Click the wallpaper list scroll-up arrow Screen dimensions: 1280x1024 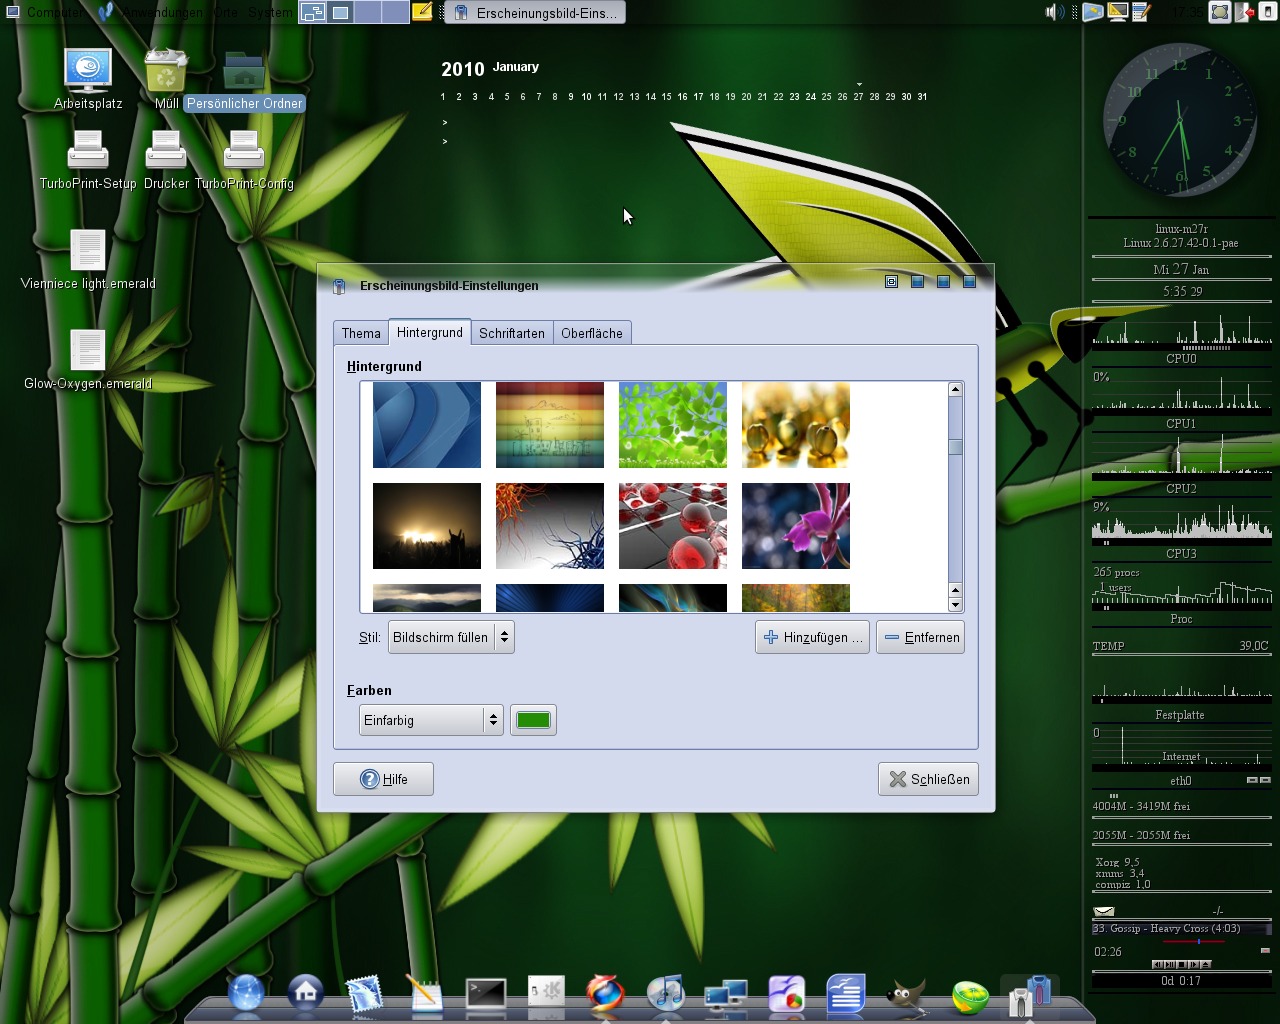(955, 389)
